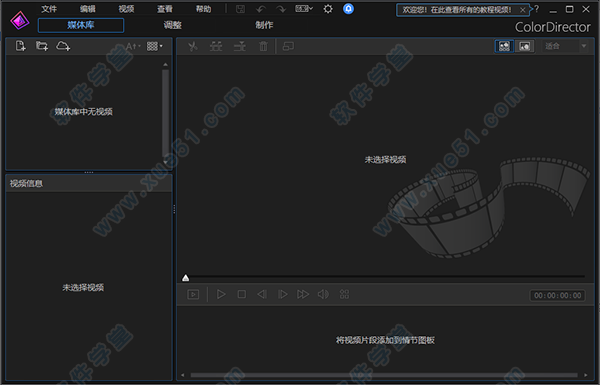The height and width of the screenshot is (385, 600).
Task: Dismiss the welcome tutorial tooltip
Action: [x=523, y=10]
